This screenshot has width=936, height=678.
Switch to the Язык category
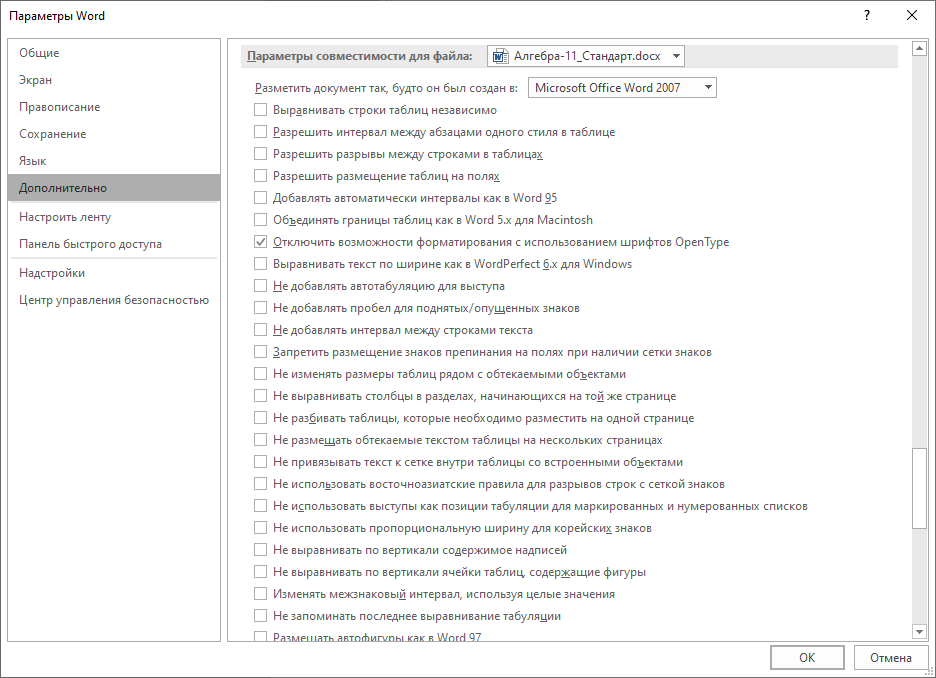(x=114, y=161)
